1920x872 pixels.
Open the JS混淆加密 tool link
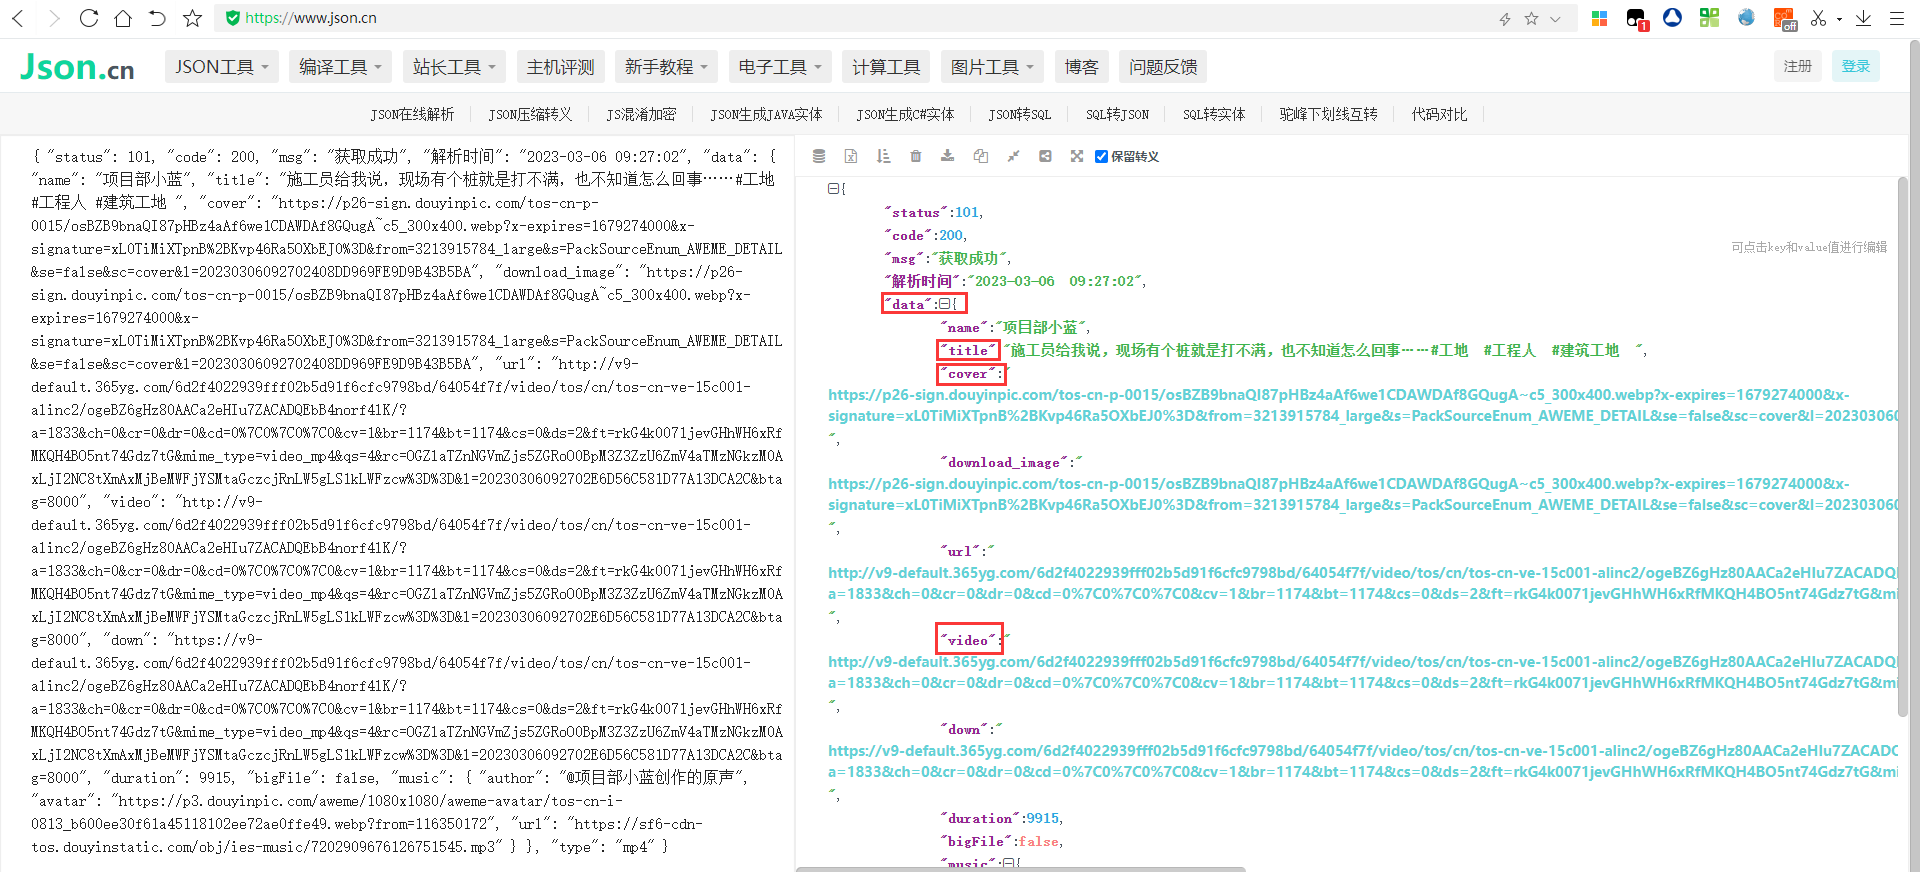641,114
